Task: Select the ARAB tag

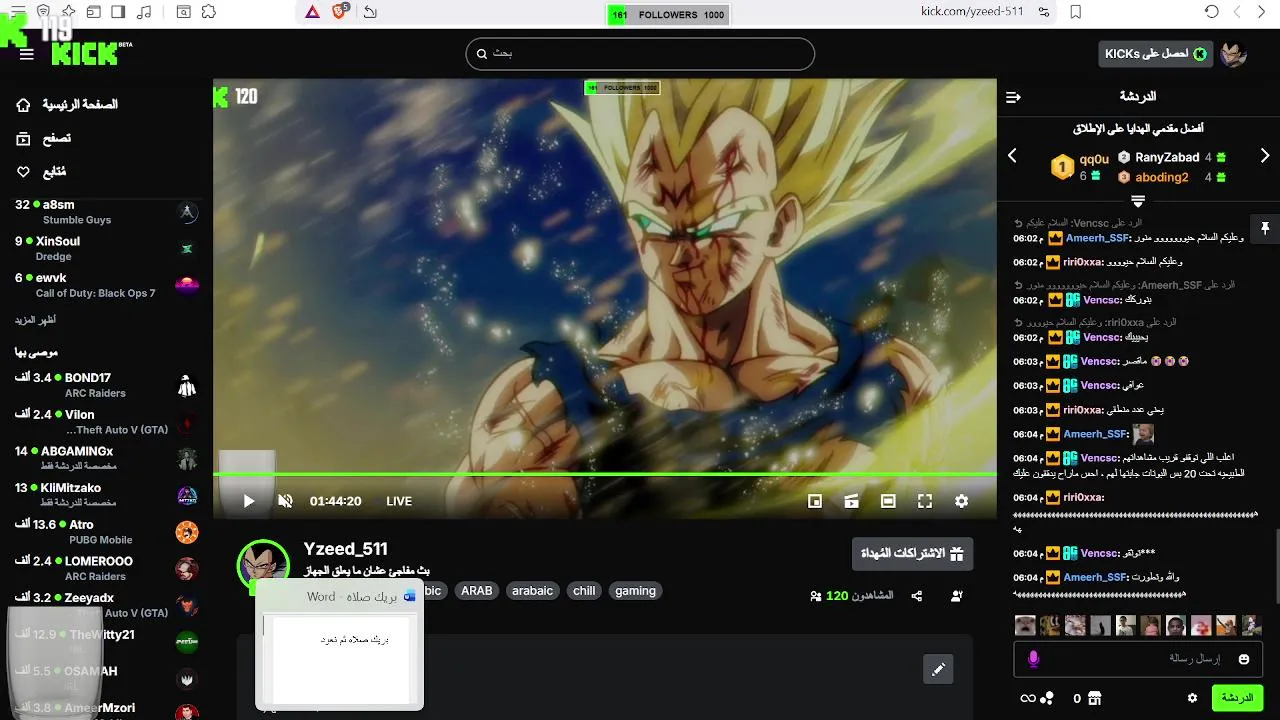Action: tap(476, 591)
